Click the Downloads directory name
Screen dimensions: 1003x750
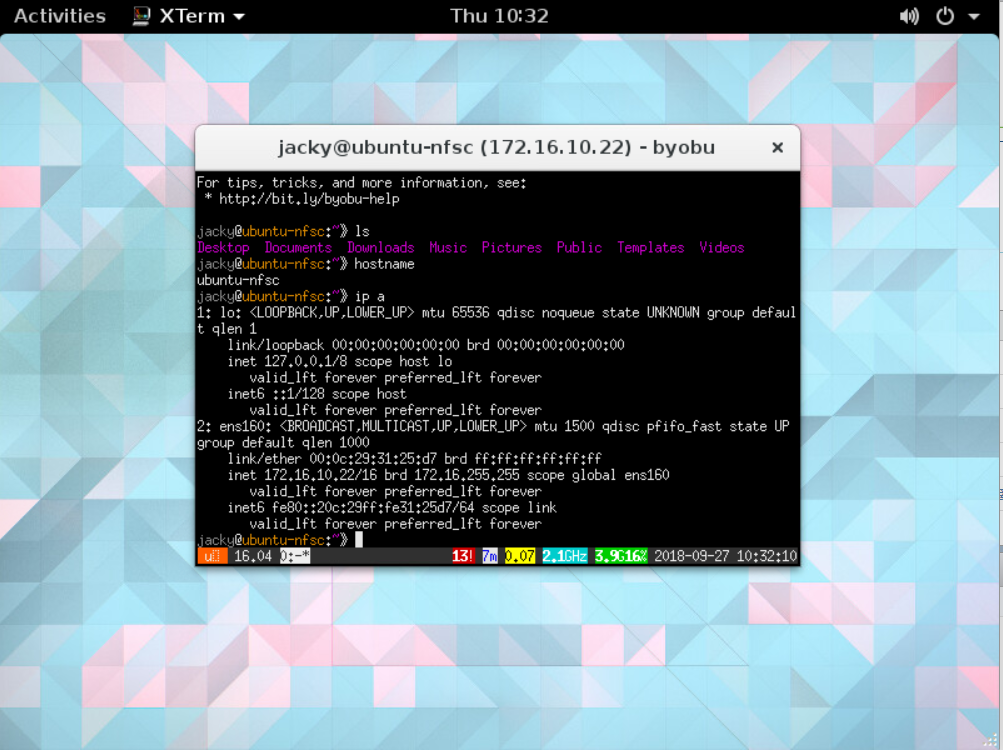point(381,248)
